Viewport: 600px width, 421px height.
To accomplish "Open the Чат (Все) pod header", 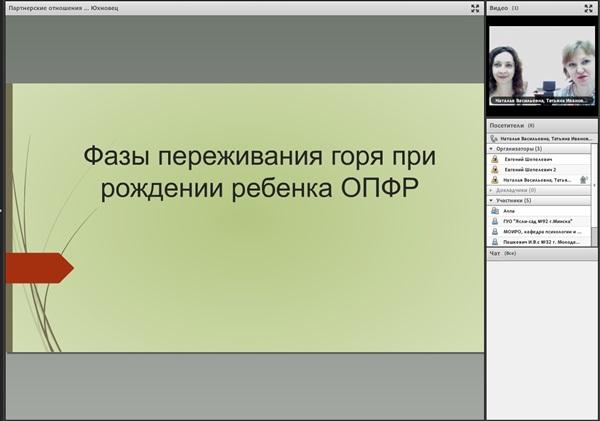I will 541,253.
